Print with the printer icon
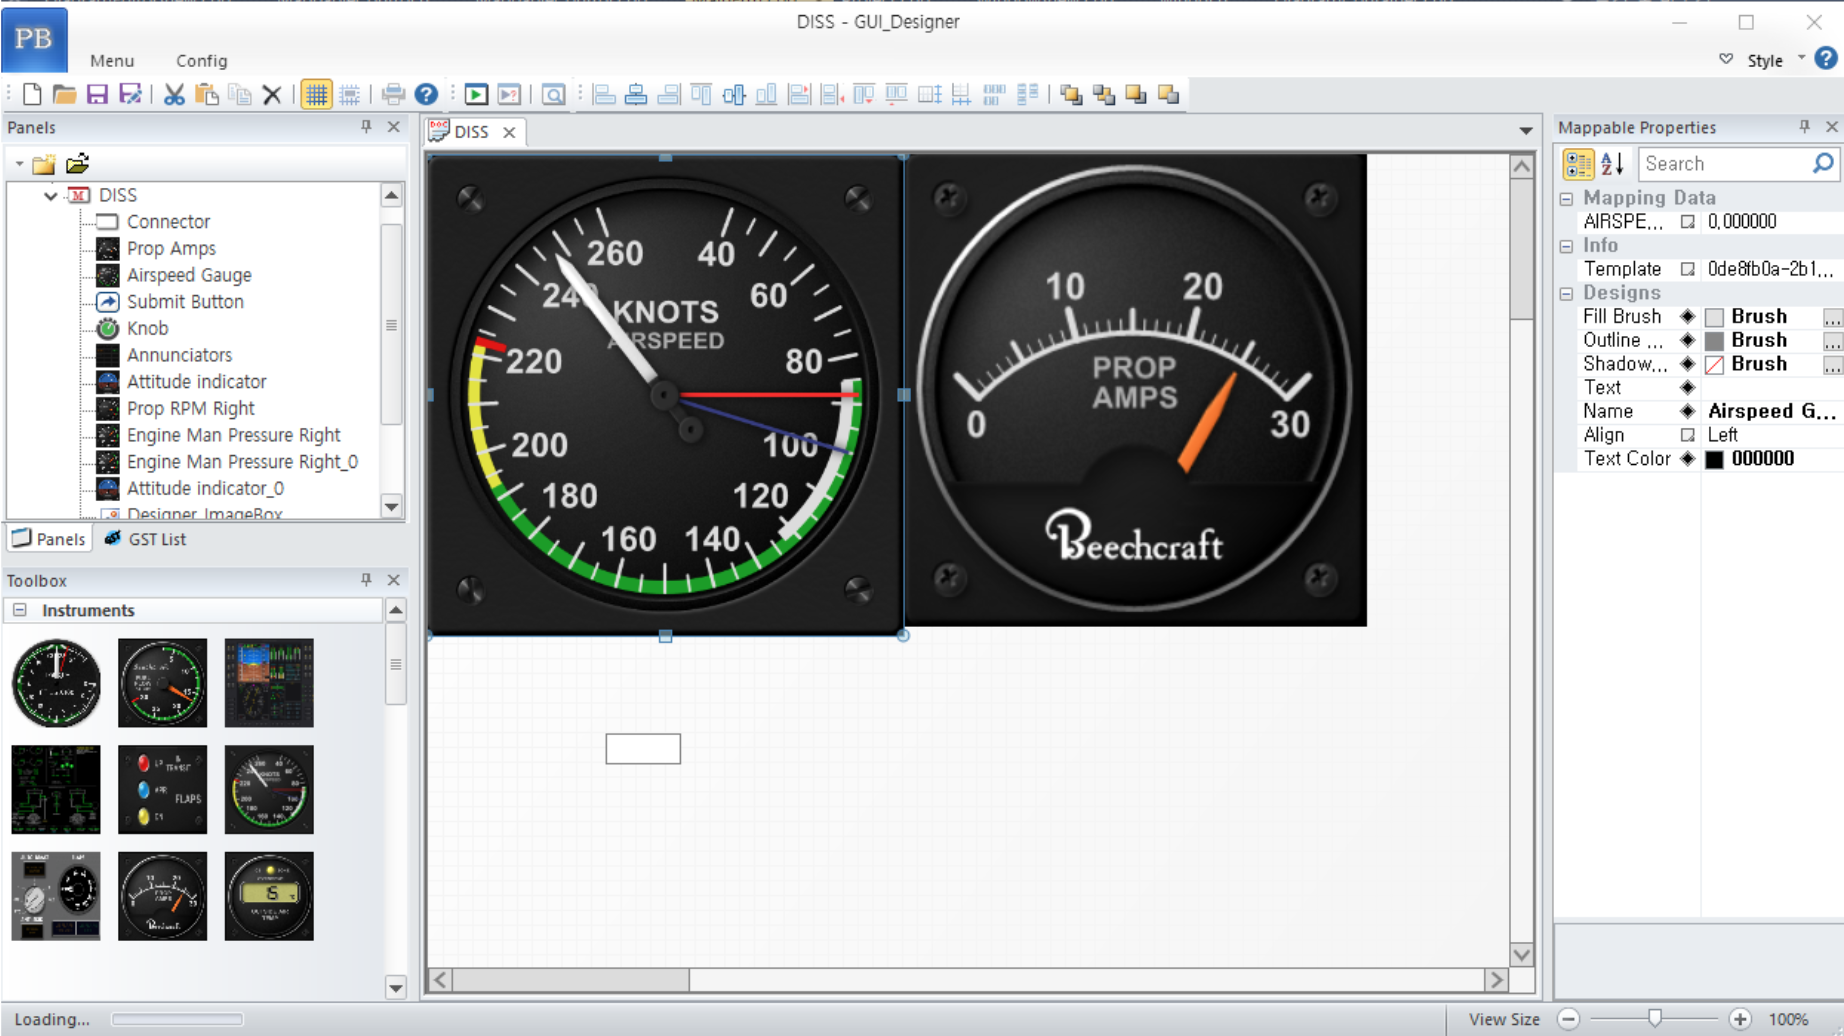Image resolution: width=1844 pixels, height=1036 pixels. pos(393,94)
